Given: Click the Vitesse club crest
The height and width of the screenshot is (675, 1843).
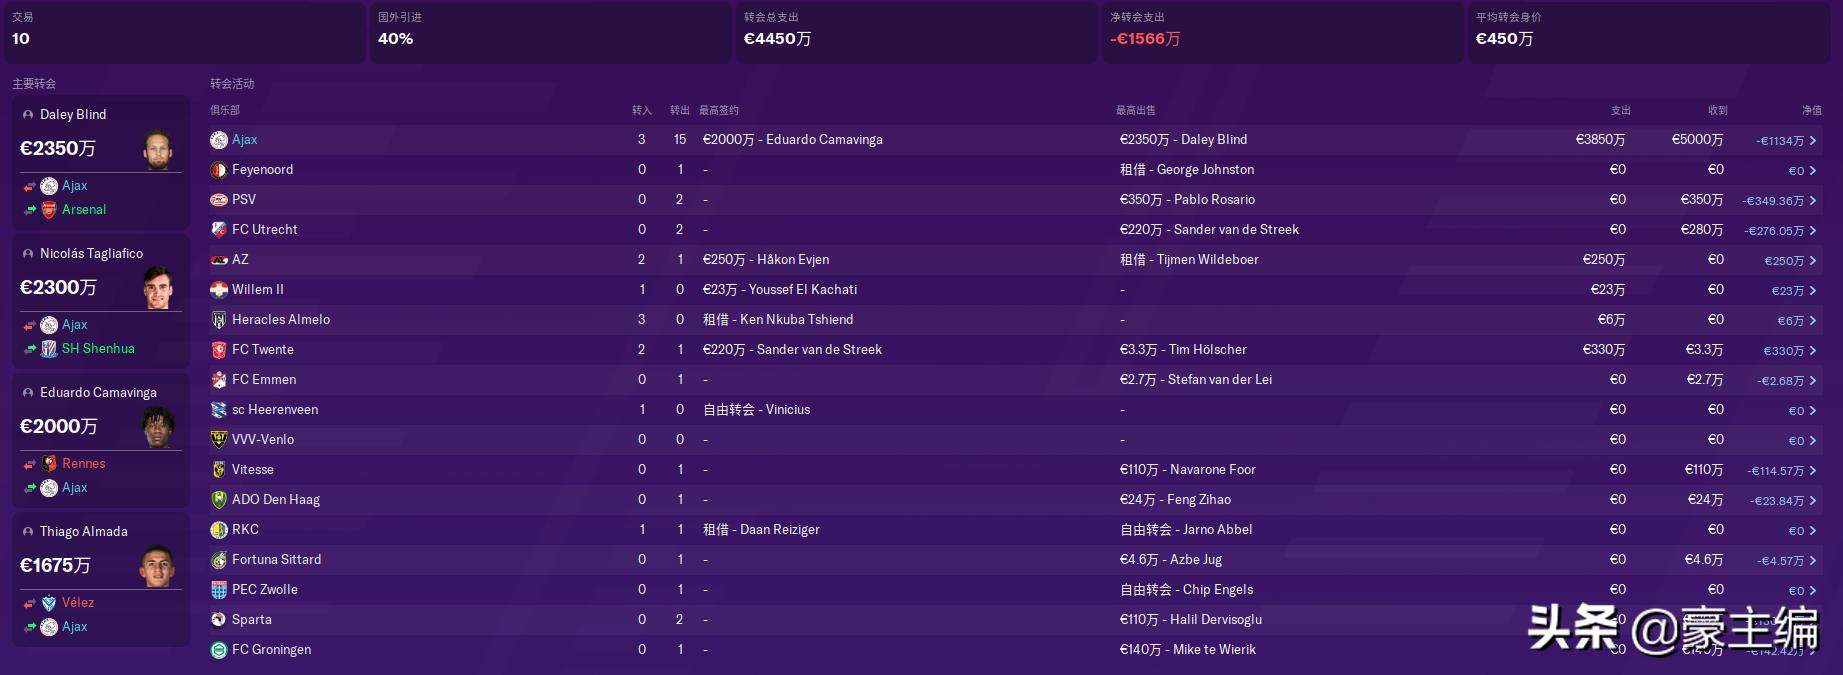Looking at the screenshot, I should 219,470.
